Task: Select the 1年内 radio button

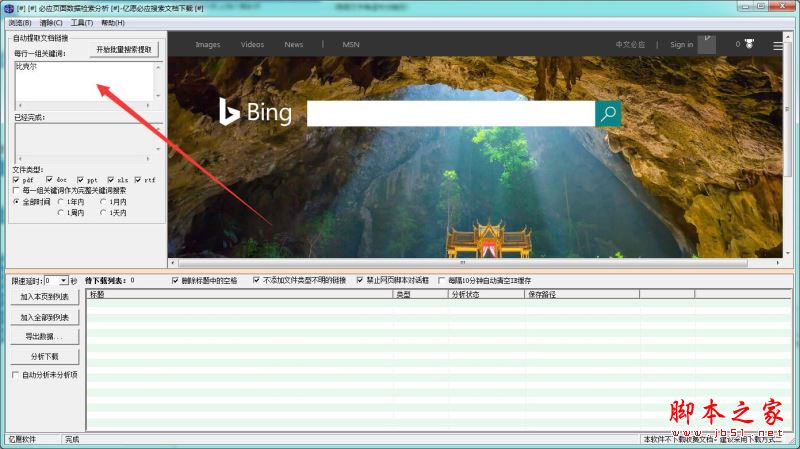Action: pyautogui.click(x=61, y=202)
